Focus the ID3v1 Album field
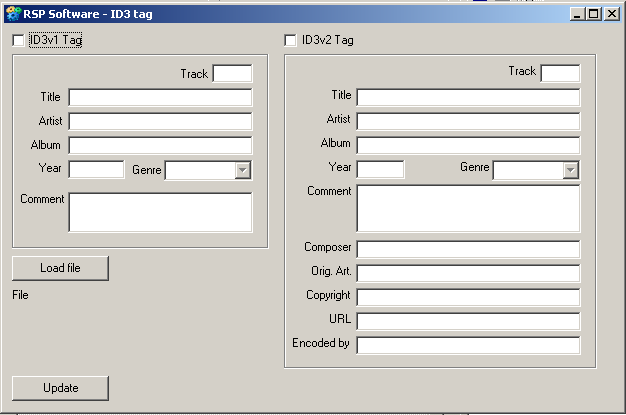Image resolution: width=626 pixels, height=415 pixels. click(x=160, y=145)
